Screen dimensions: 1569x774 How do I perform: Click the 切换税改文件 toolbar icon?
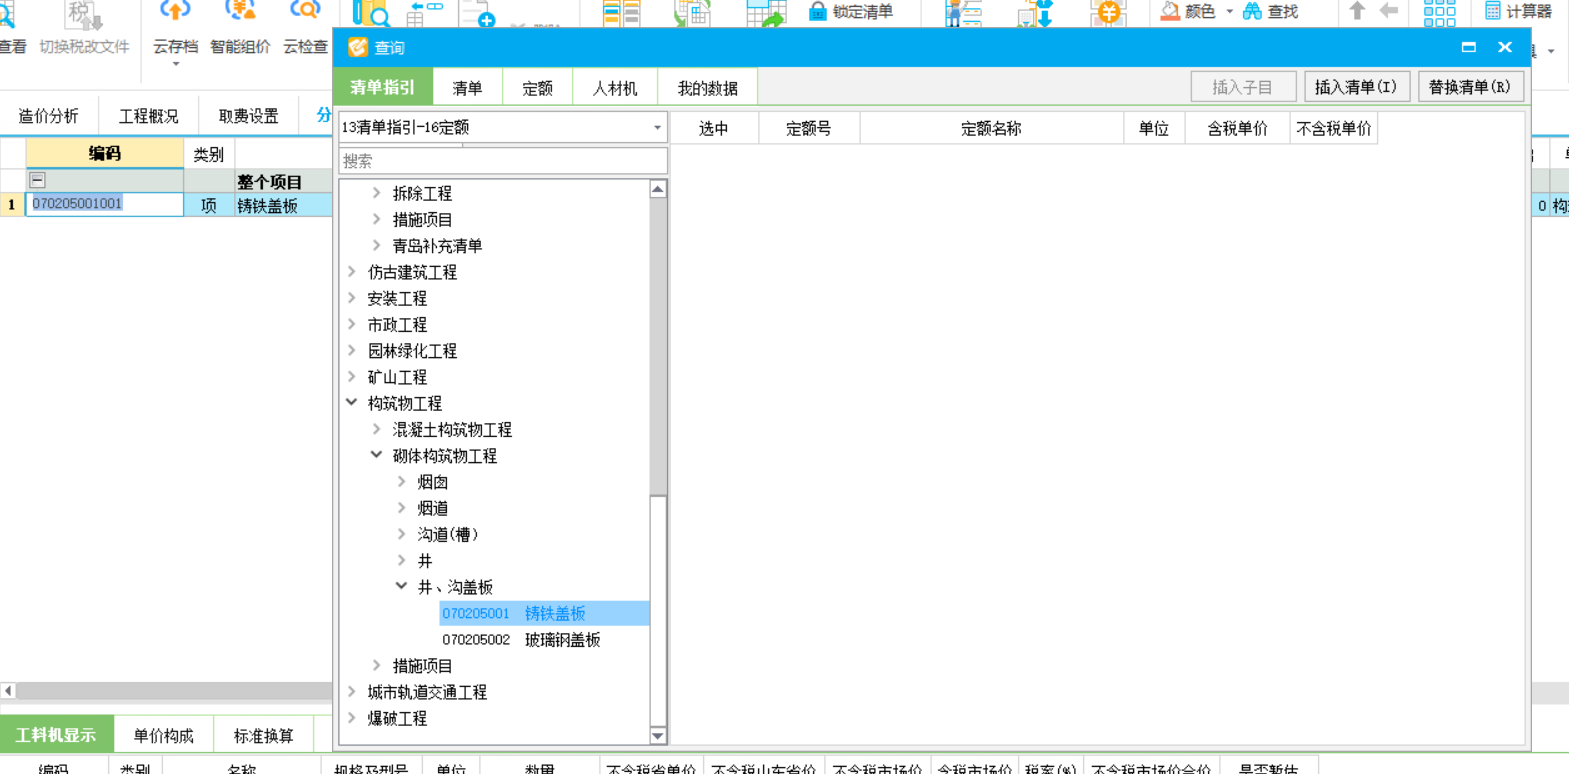pyautogui.click(x=84, y=14)
